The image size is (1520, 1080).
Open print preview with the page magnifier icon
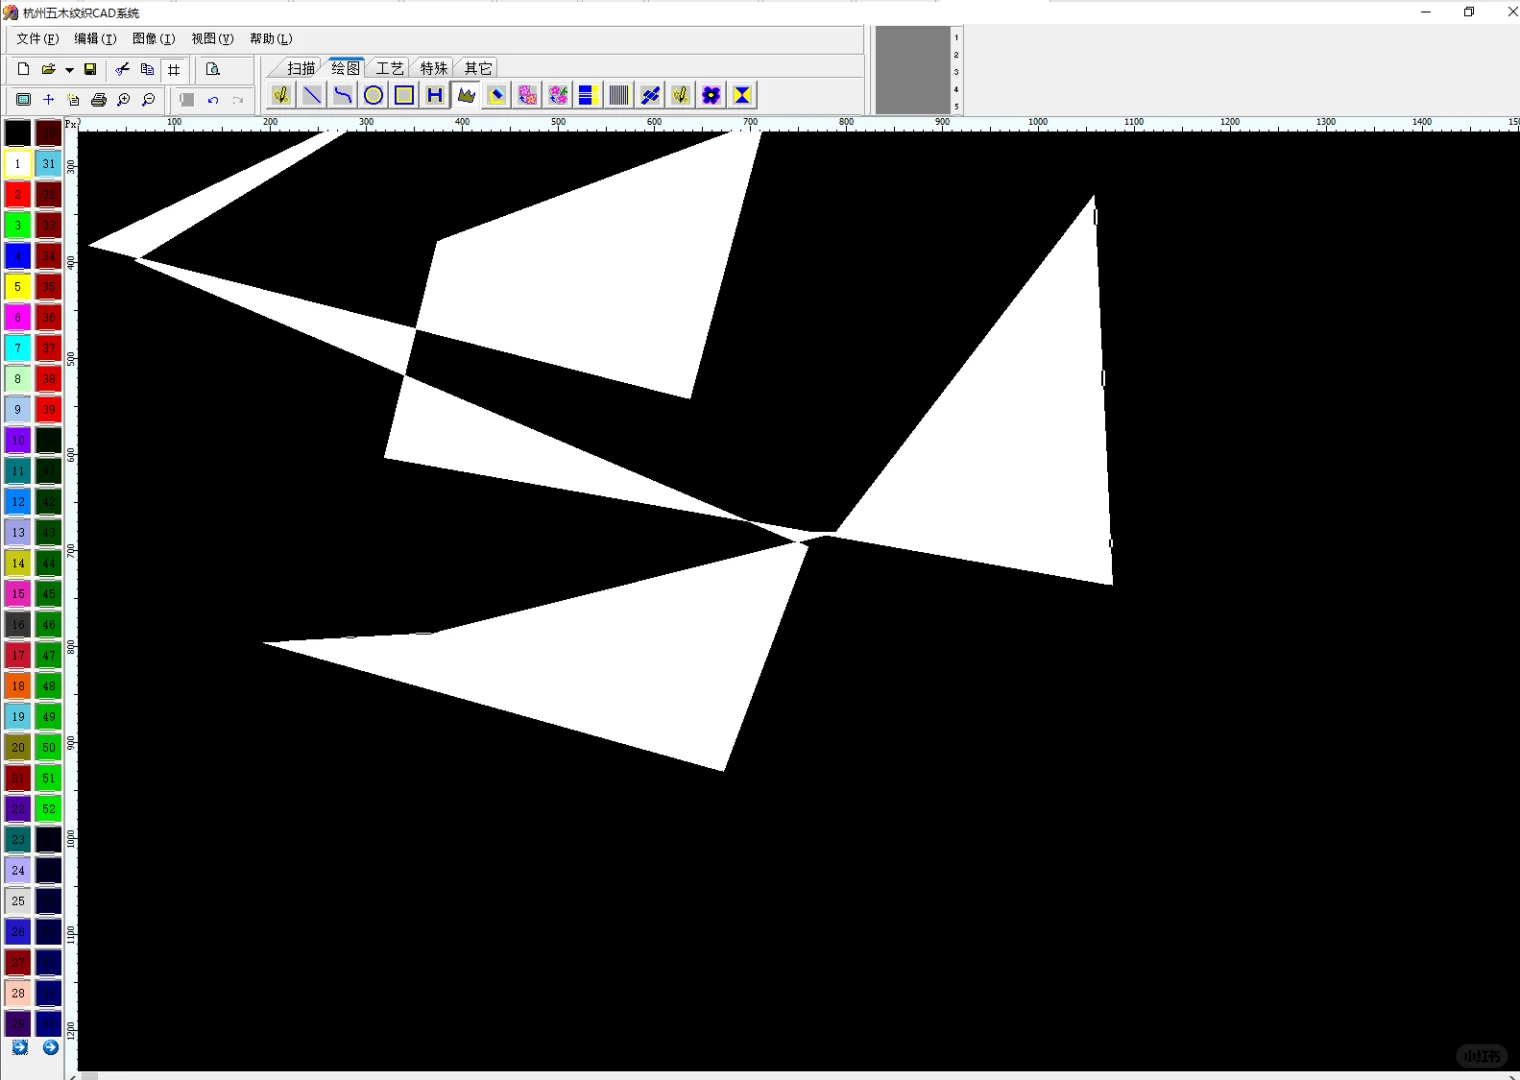pyautogui.click(x=213, y=69)
